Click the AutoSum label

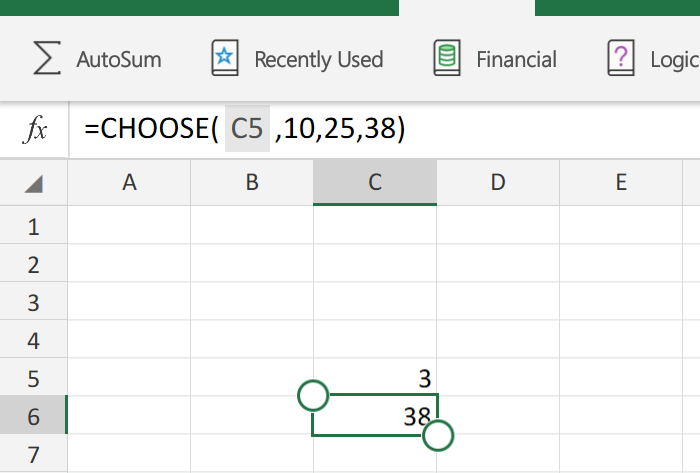click(119, 59)
